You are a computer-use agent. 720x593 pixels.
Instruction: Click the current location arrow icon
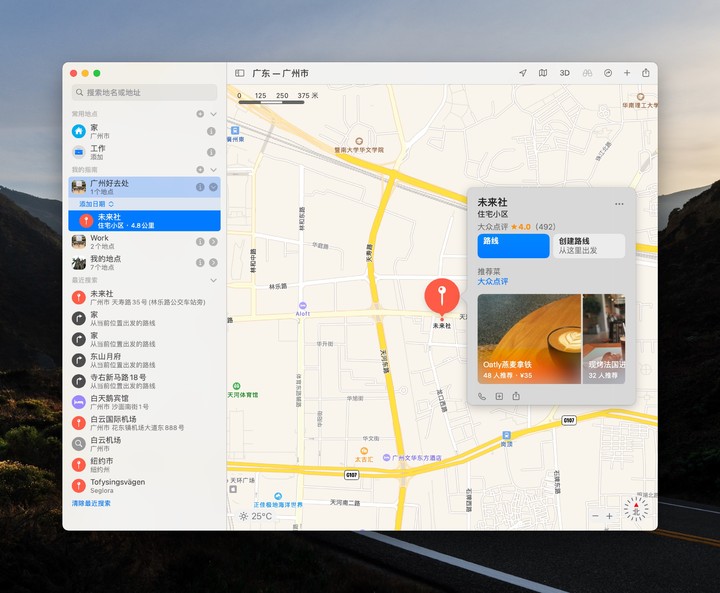pos(522,73)
